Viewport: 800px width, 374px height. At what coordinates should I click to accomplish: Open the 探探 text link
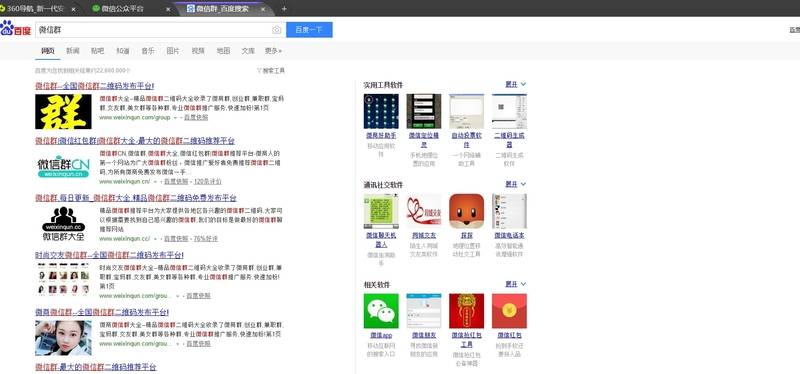(466, 236)
